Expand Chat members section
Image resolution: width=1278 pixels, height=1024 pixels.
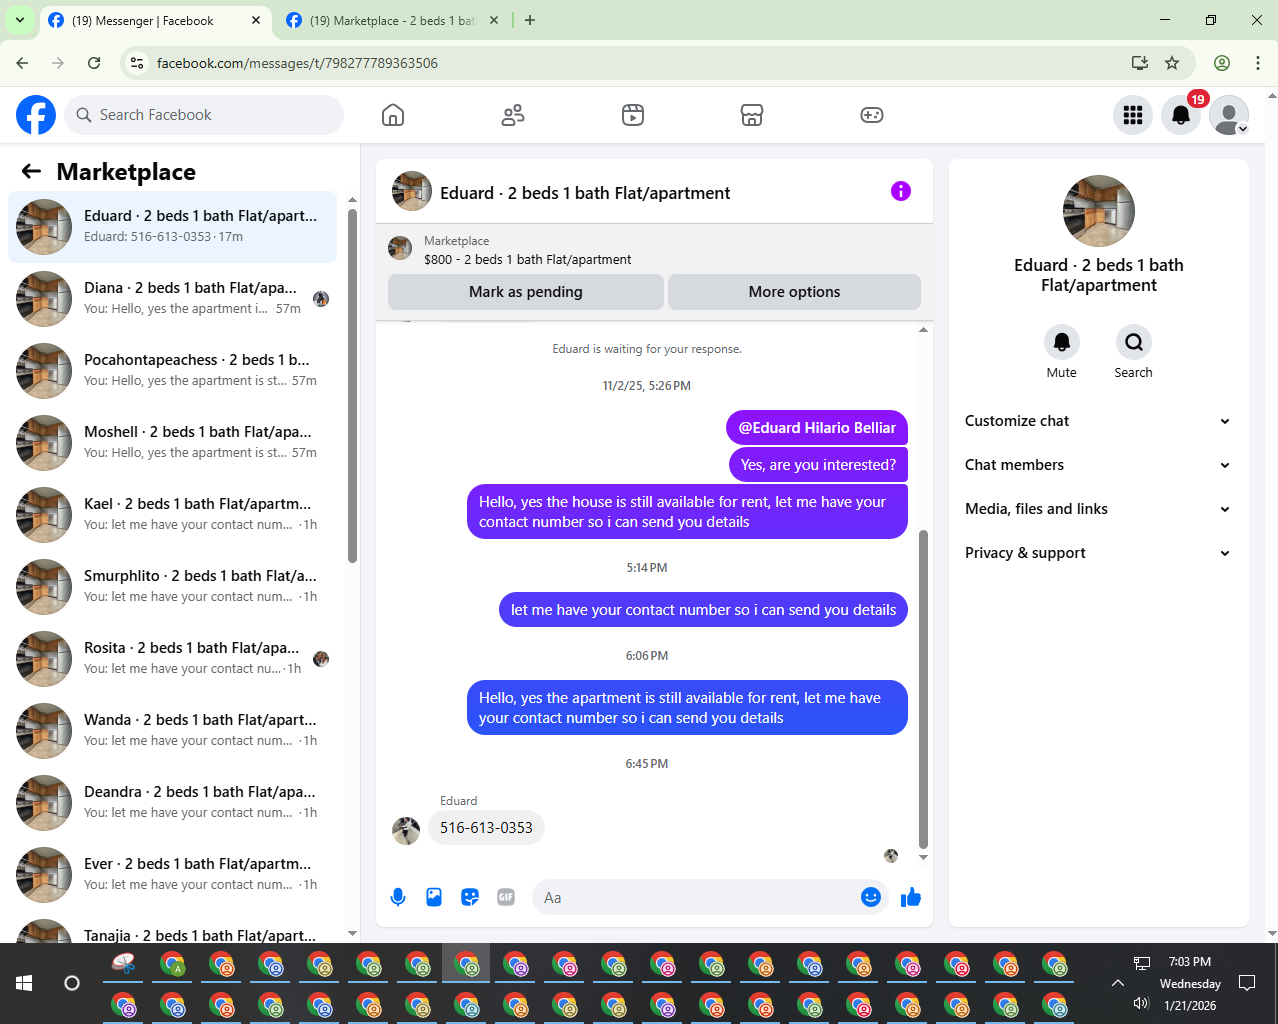pyautogui.click(x=1098, y=465)
